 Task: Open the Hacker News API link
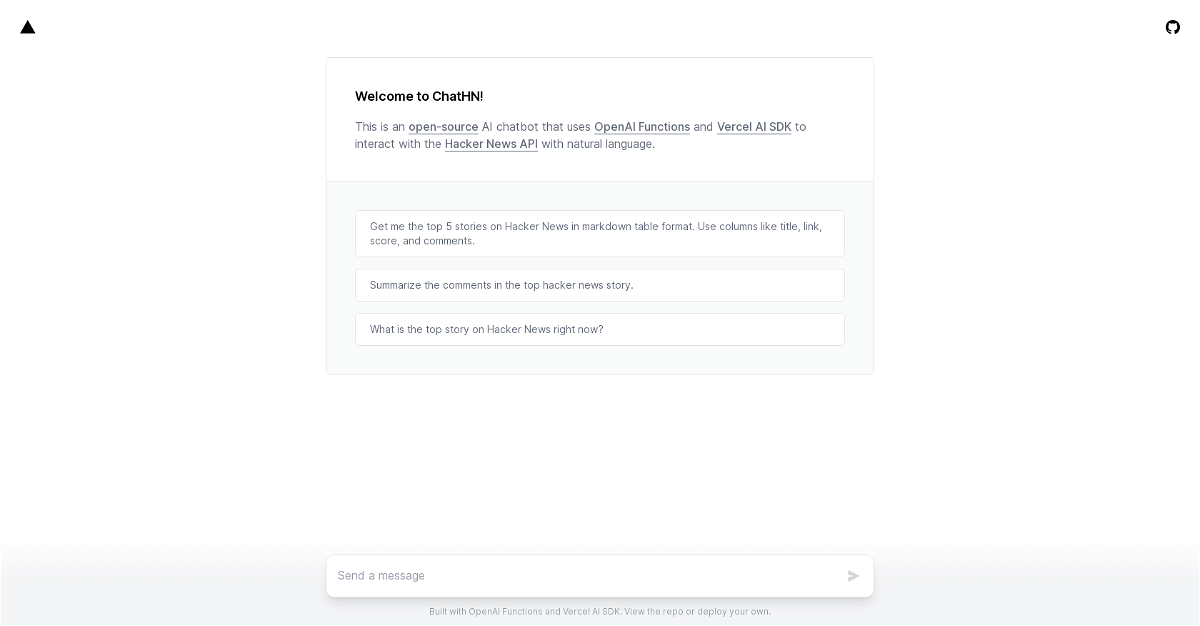(x=491, y=144)
